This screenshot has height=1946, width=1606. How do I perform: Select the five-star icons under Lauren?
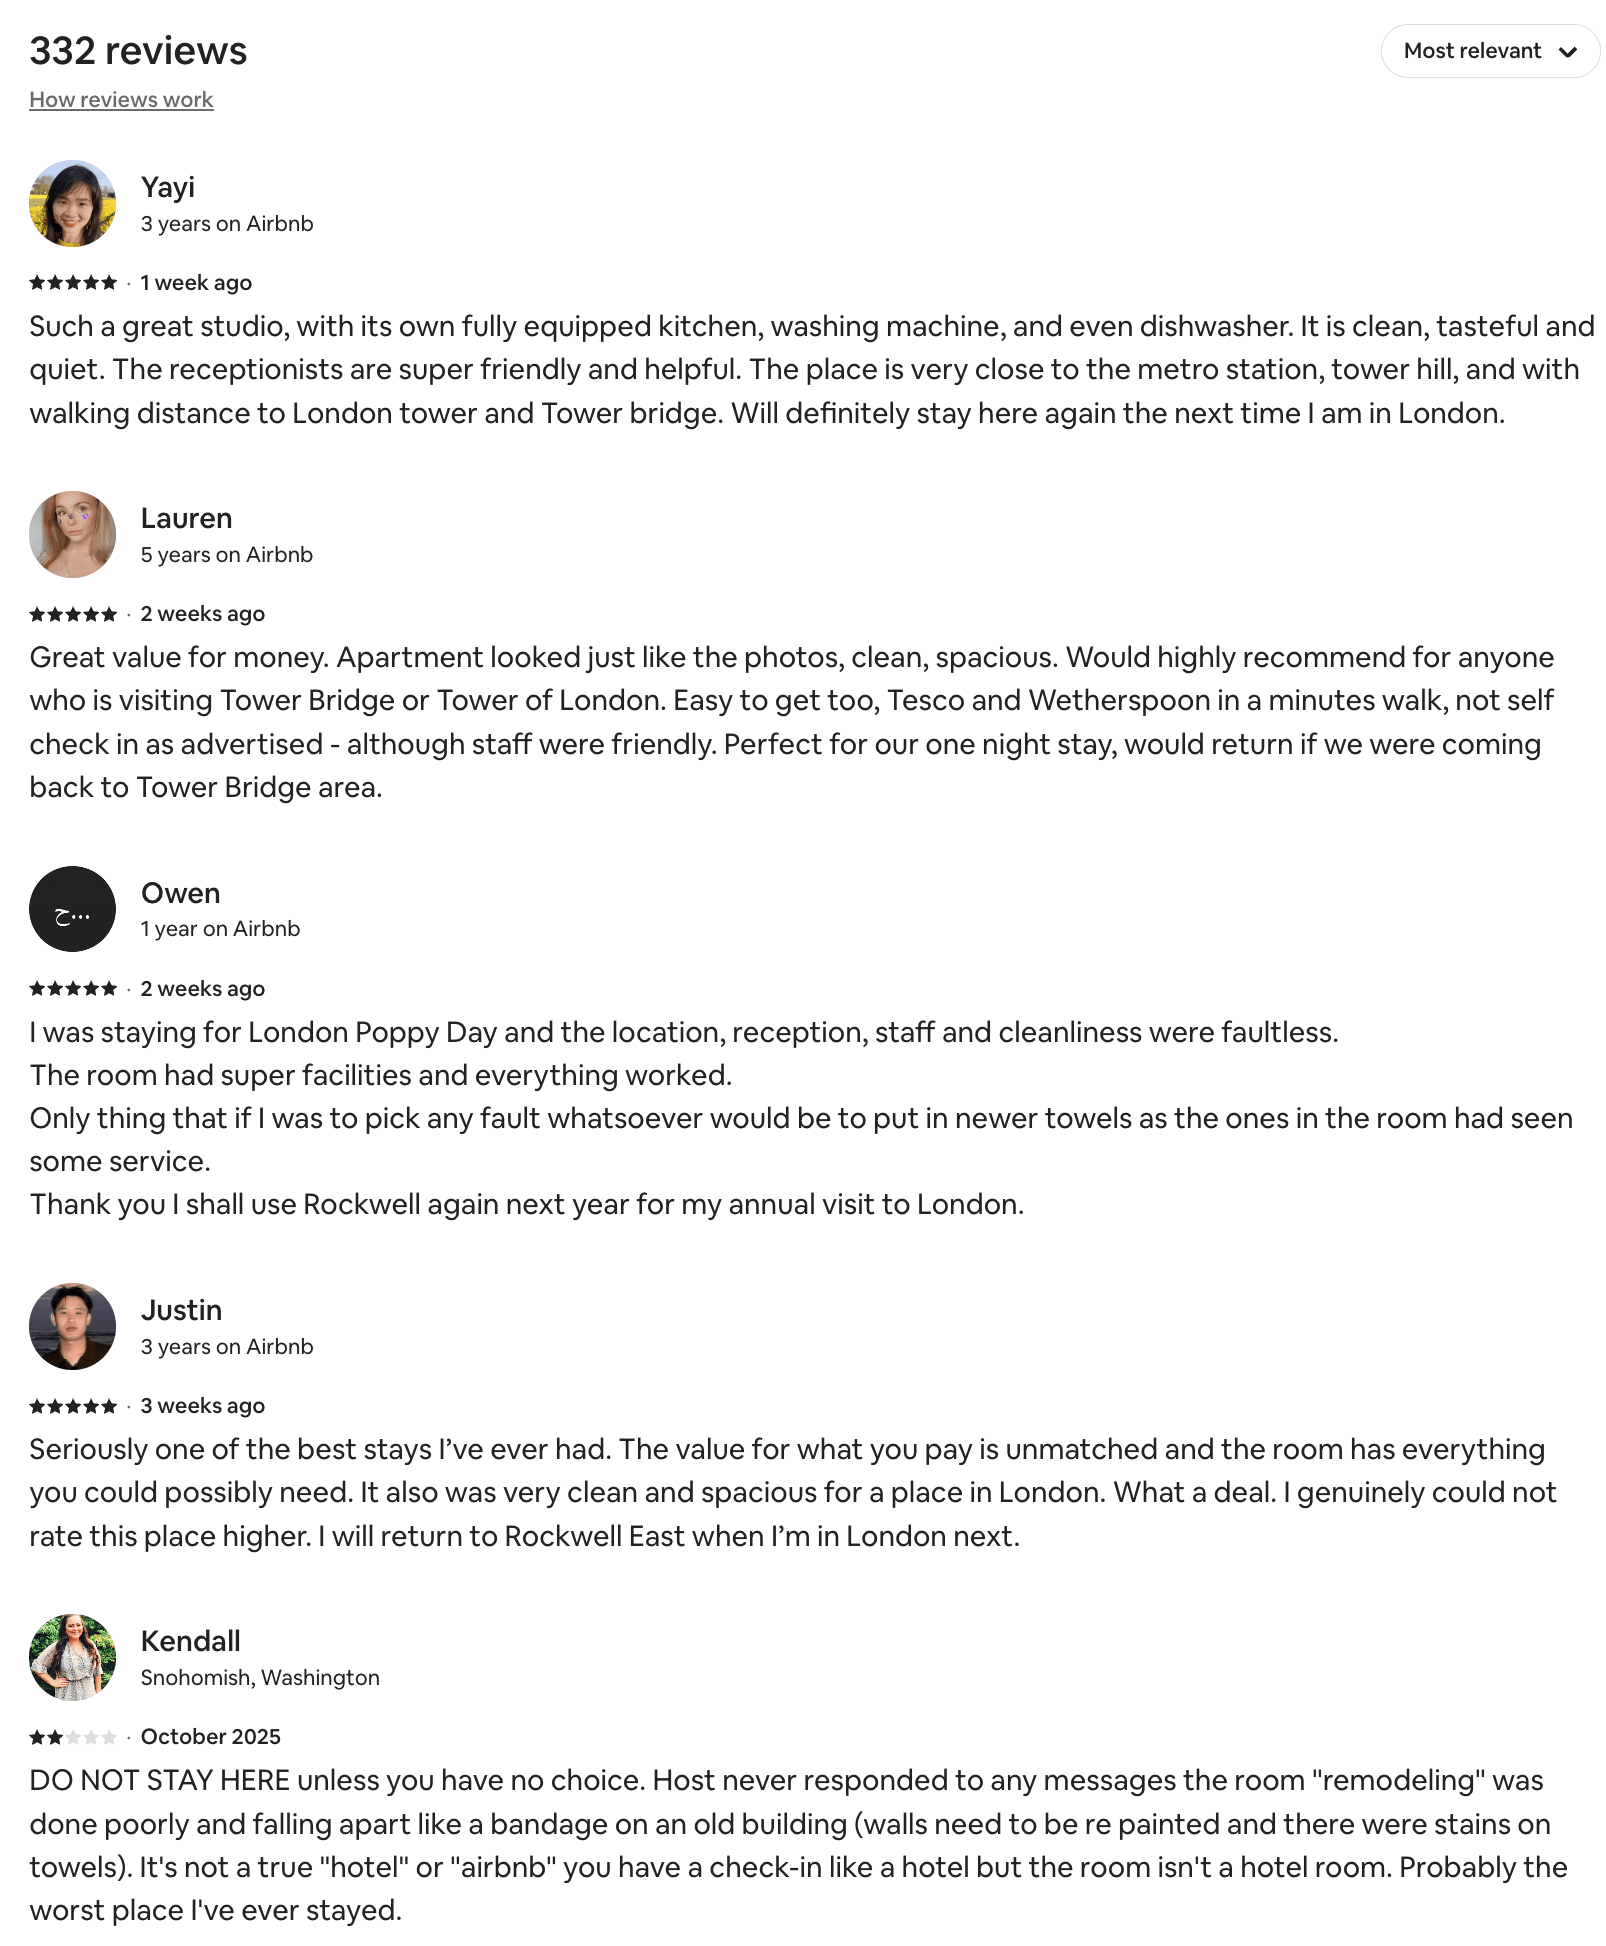(73, 614)
